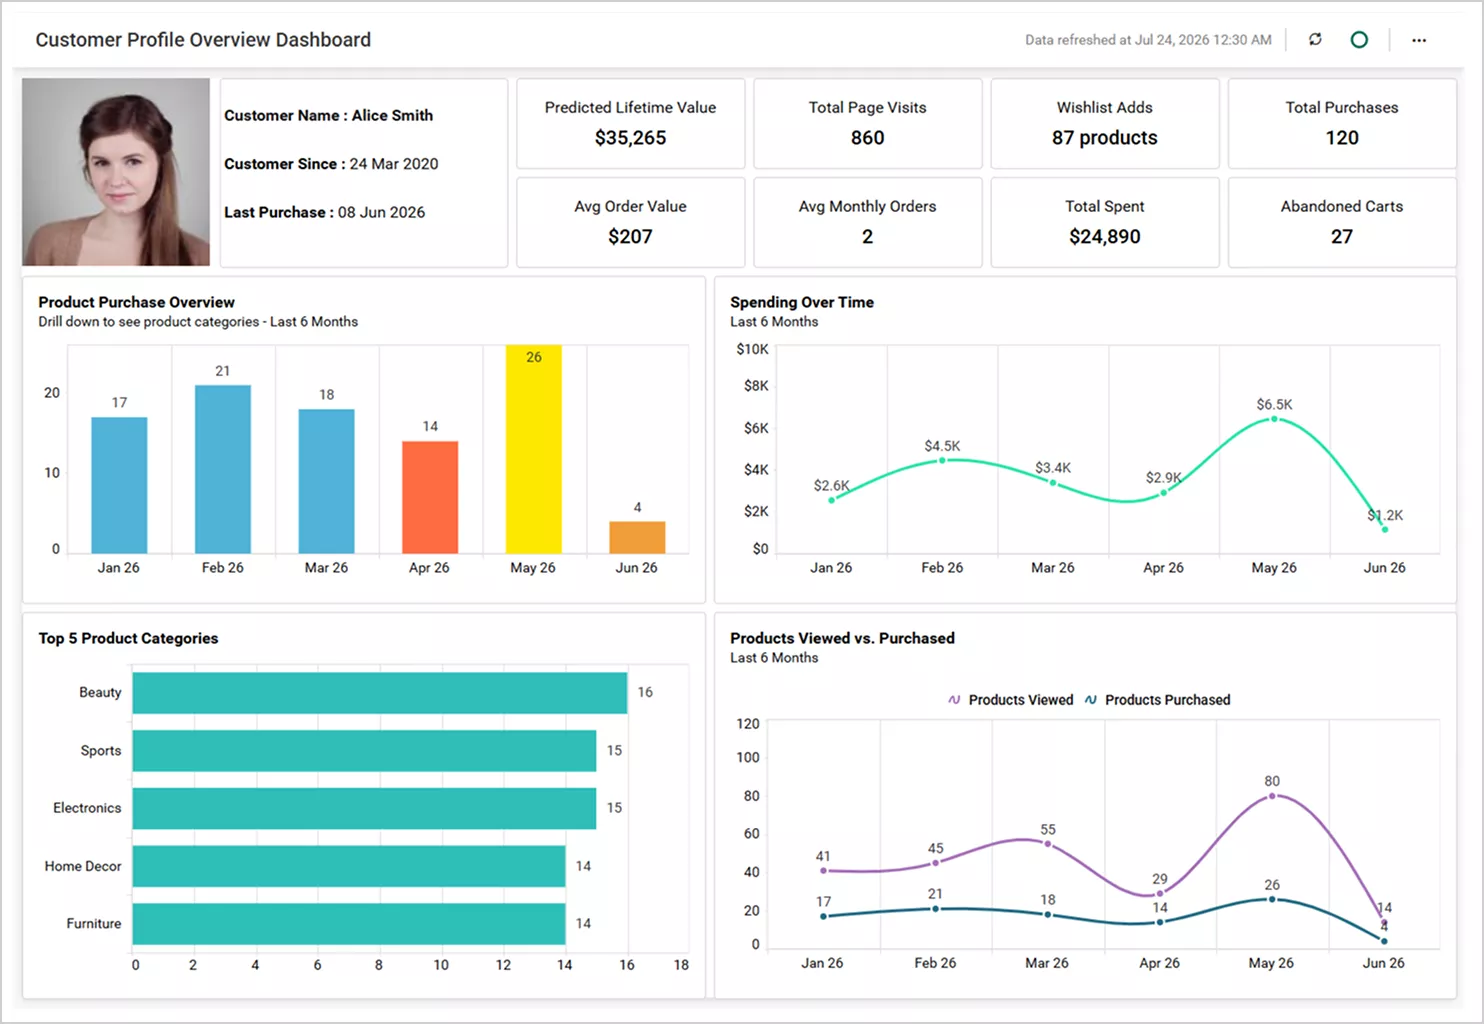Click the Jun 26 orange bar
This screenshot has width=1484, height=1024.
637,538
